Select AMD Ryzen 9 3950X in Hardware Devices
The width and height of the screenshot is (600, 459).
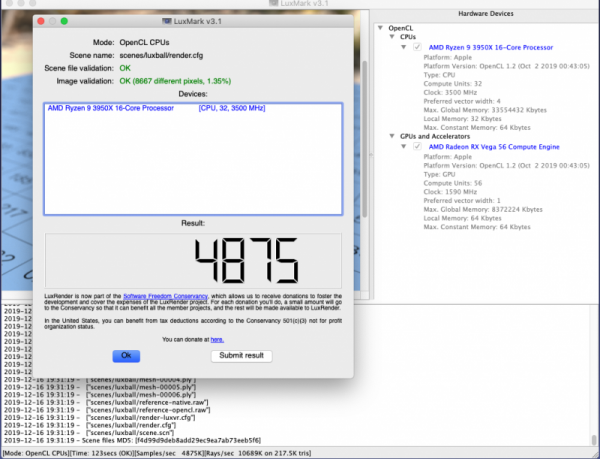tap(491, 47)
